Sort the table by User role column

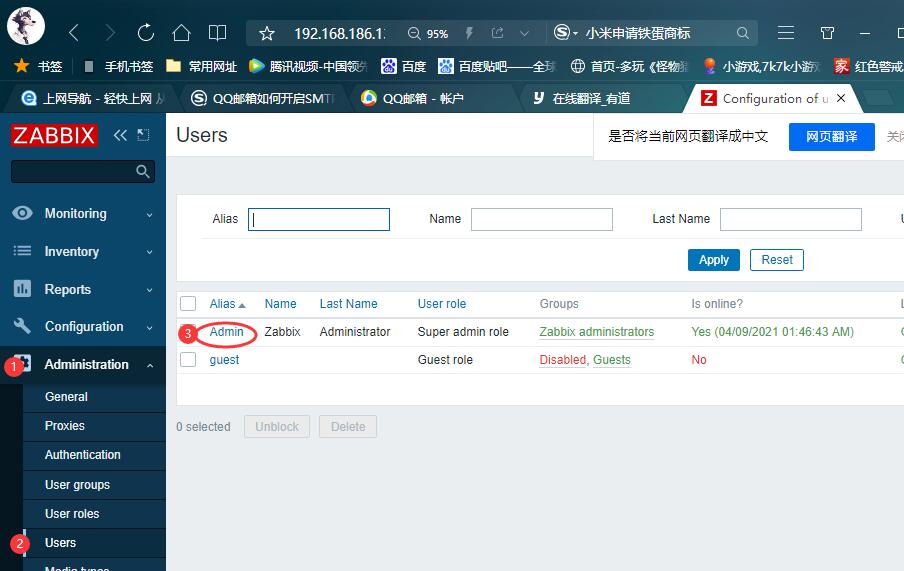coord(442,304)
